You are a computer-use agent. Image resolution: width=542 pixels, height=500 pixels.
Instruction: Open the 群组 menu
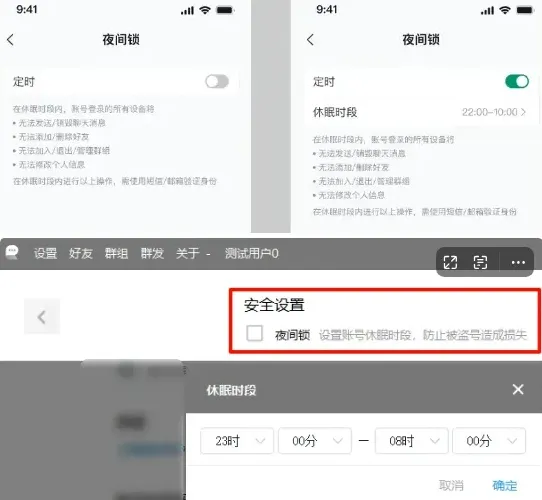point(116,253)
